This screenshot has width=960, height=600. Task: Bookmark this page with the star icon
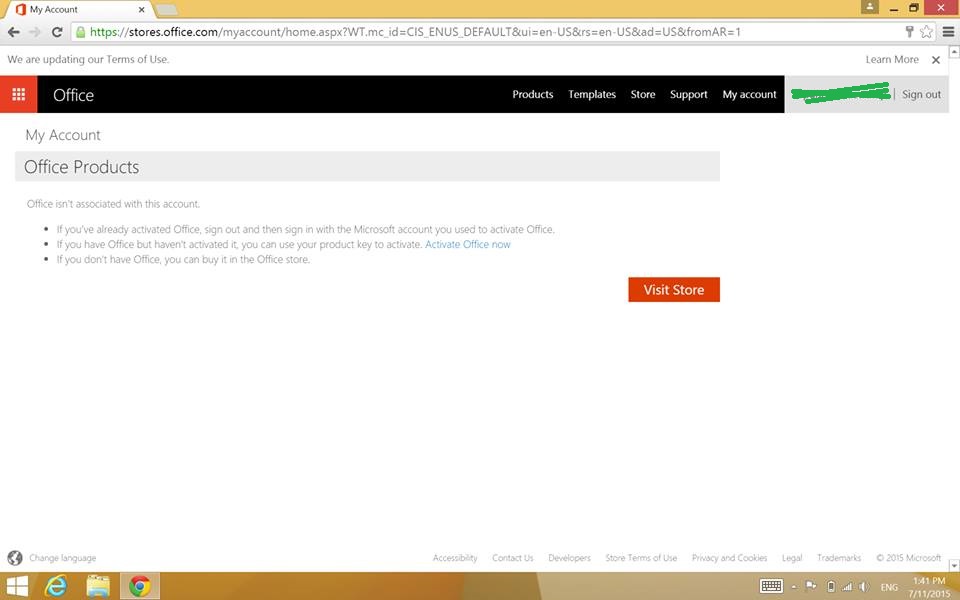926,32
